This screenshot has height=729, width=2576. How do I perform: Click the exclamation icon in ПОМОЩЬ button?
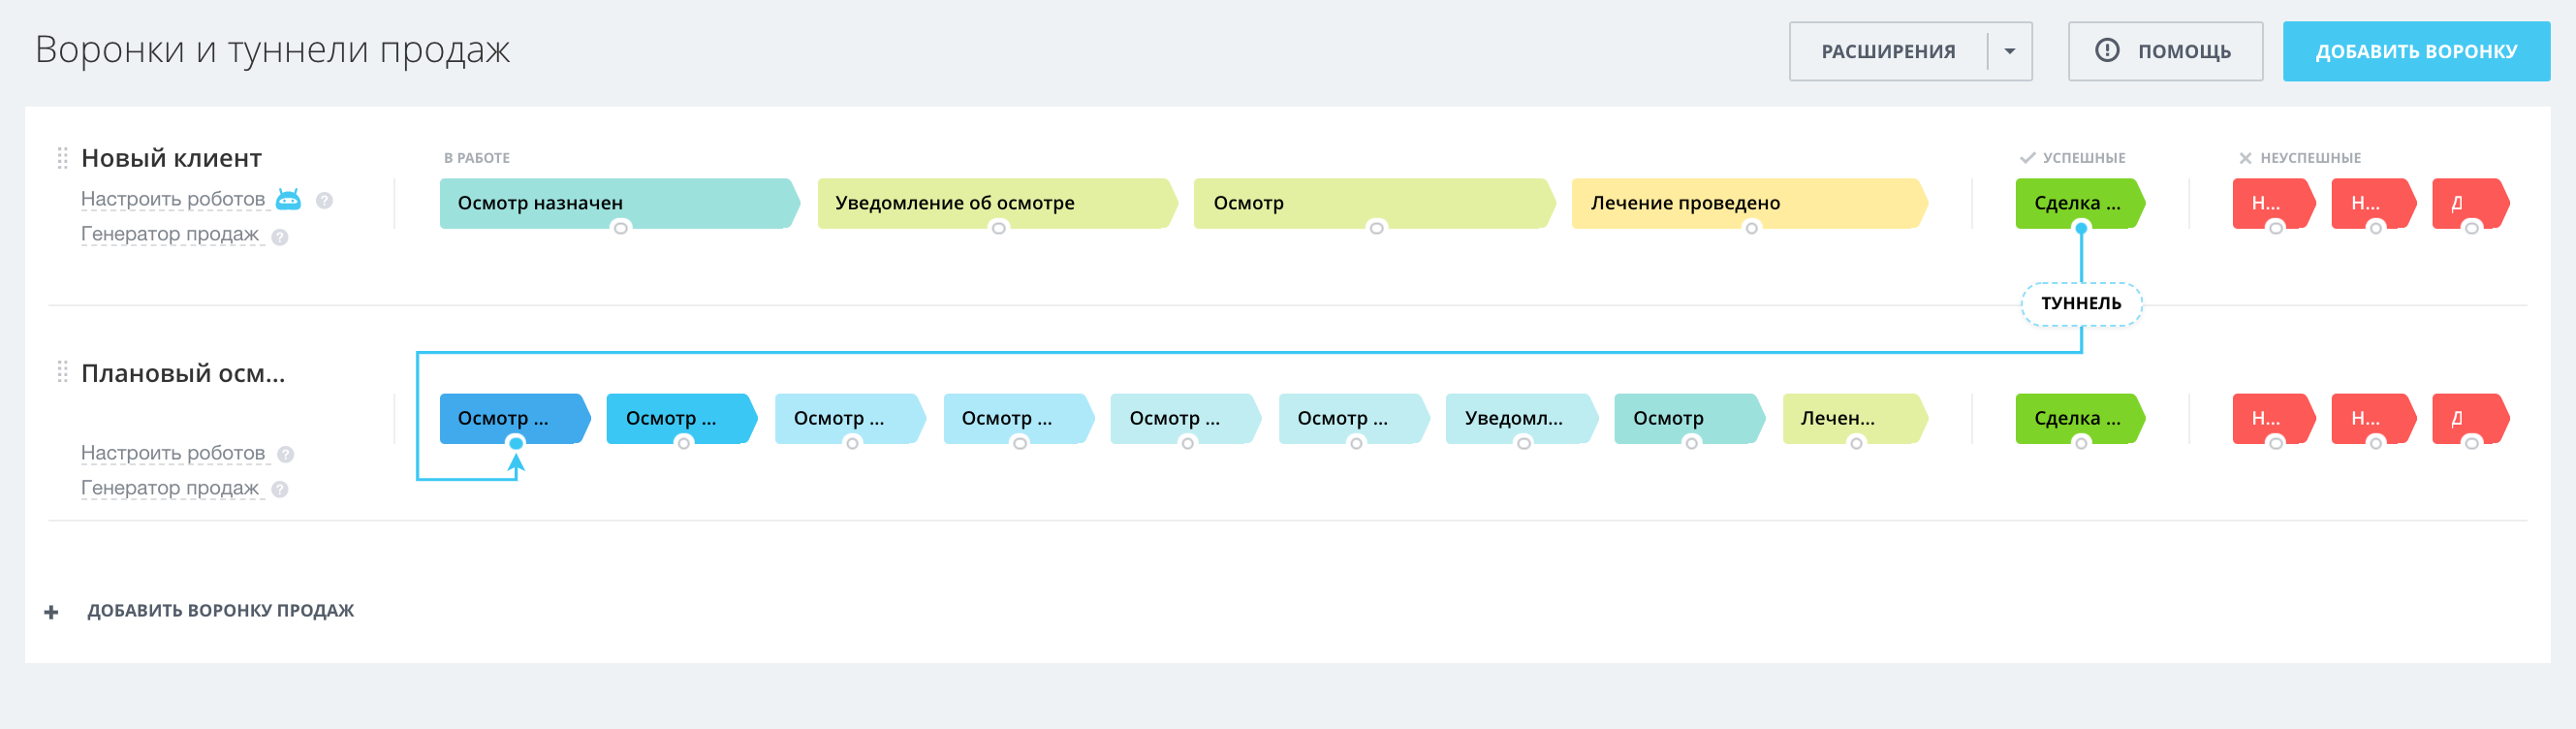tap(2107, 51)
